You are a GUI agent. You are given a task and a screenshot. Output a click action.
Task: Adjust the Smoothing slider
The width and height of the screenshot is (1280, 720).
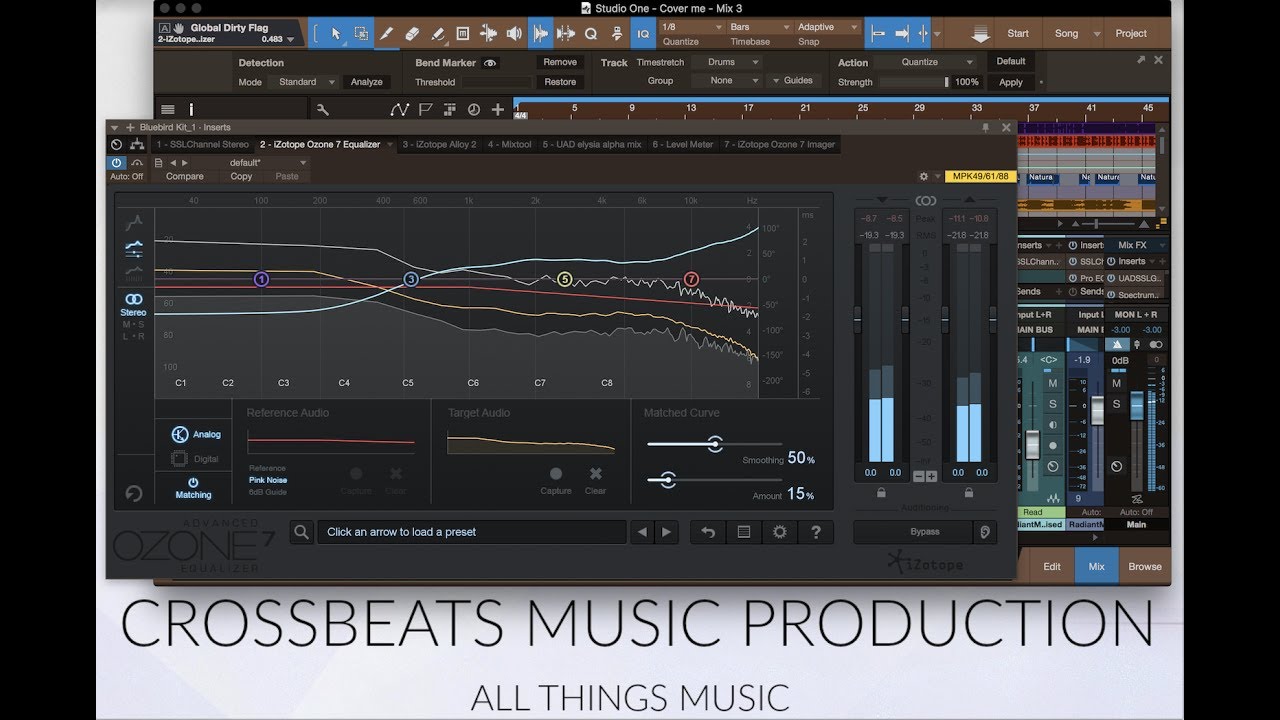click(714, 444)
